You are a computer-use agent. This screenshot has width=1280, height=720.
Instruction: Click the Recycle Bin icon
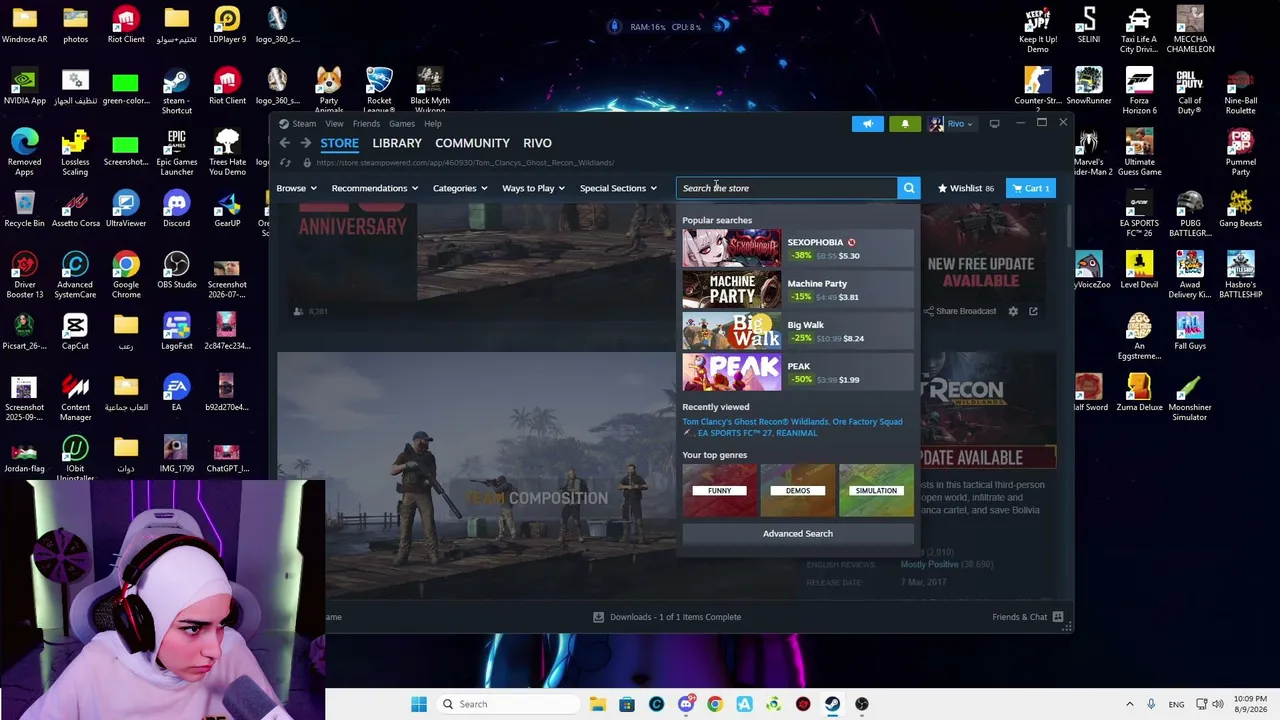(x=24, y=210)
